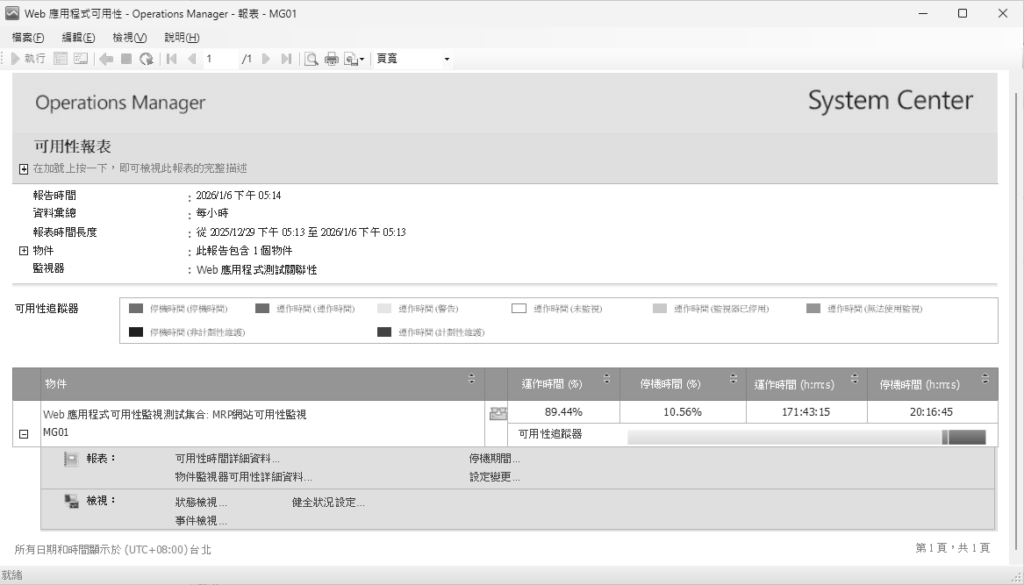Image resolution: width=1024 pixels, height=585 pixels.
Task: Toggle the show parameter area icon
Action: (x=61, y=59)
